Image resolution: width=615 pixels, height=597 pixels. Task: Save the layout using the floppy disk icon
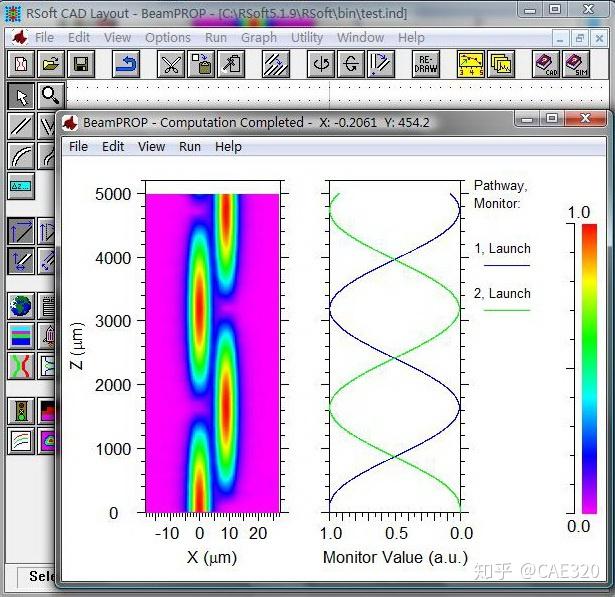click(x=81, y=64)
